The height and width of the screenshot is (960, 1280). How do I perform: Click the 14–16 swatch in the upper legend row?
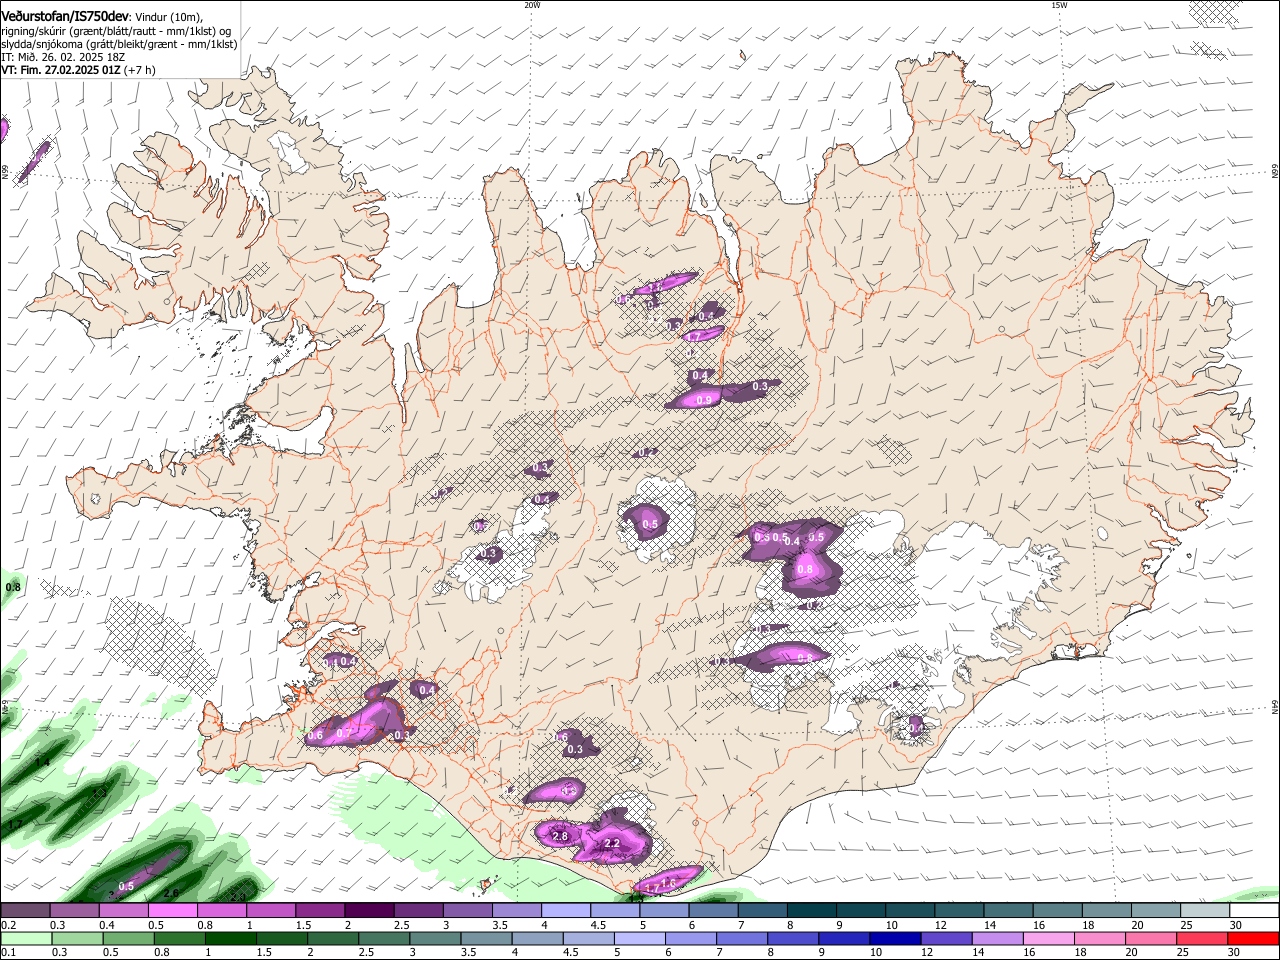[x=1008, y=911]
